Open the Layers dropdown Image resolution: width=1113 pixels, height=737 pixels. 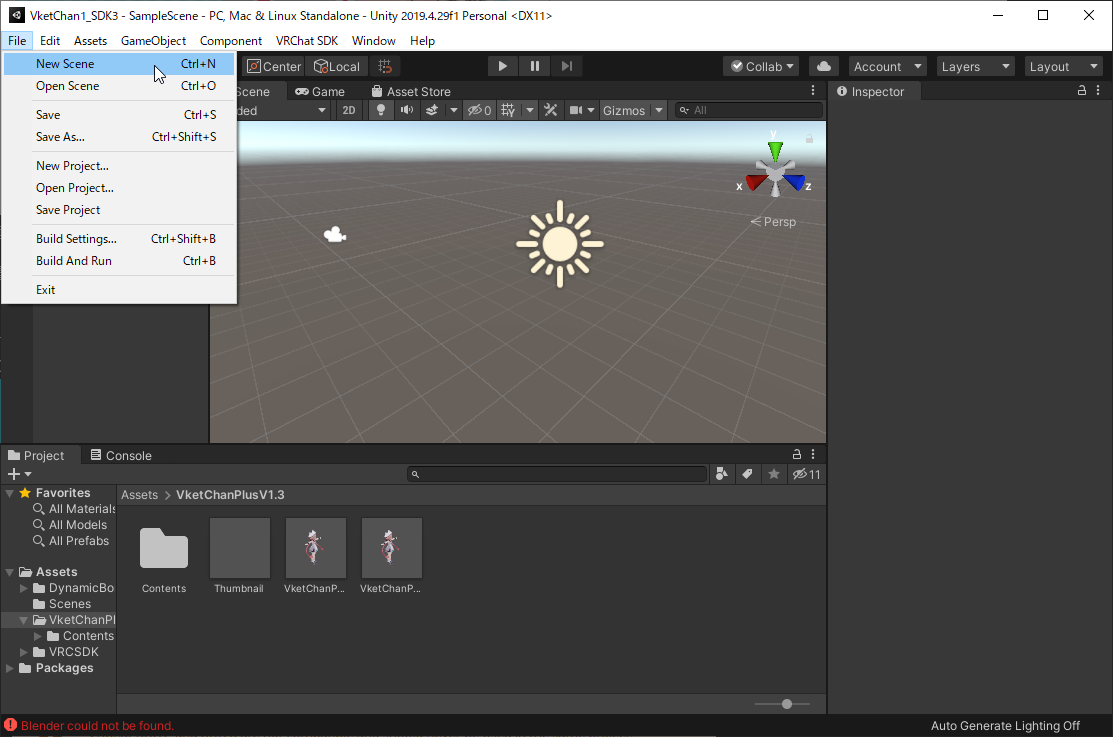[975, 66]
